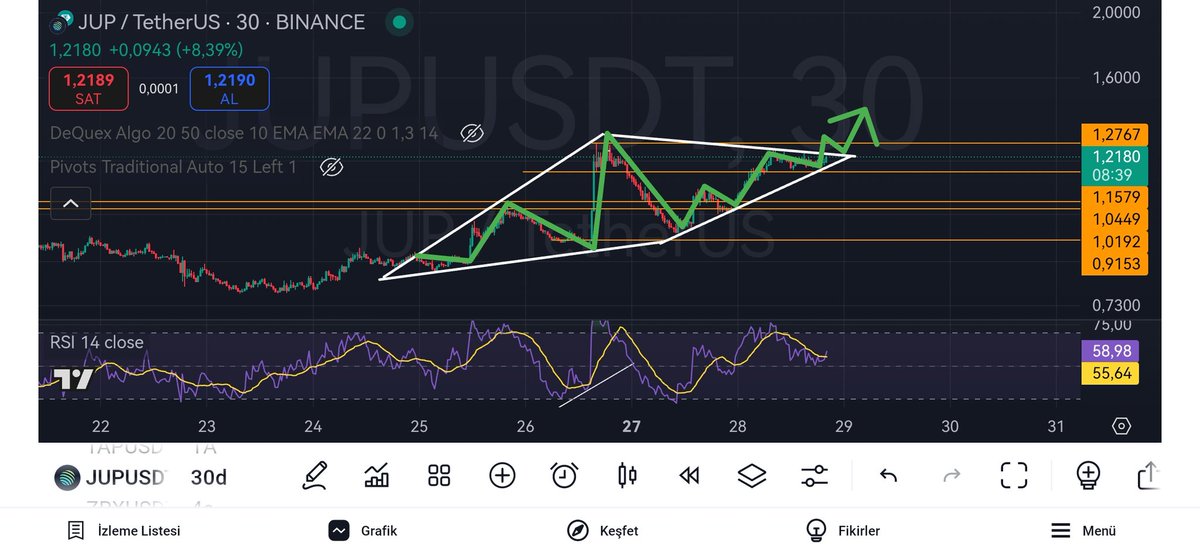Image resolution: width=1200 pixels, height=554 pixels.
Task: Open the İzleme Listesi tab
Action: pos(123,531)
